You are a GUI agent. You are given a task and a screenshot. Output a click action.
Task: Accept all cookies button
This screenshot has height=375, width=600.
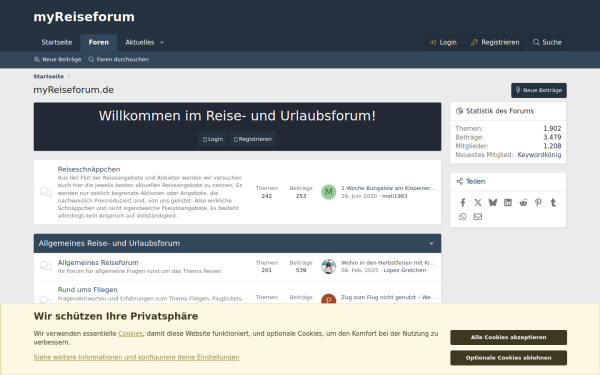point(509,338)
